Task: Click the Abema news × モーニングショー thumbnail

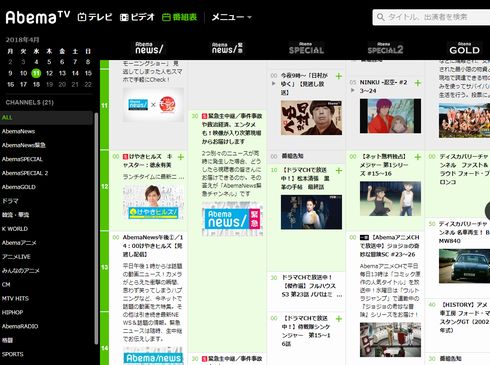Action: pyautogui.click(x=153, y=105)
